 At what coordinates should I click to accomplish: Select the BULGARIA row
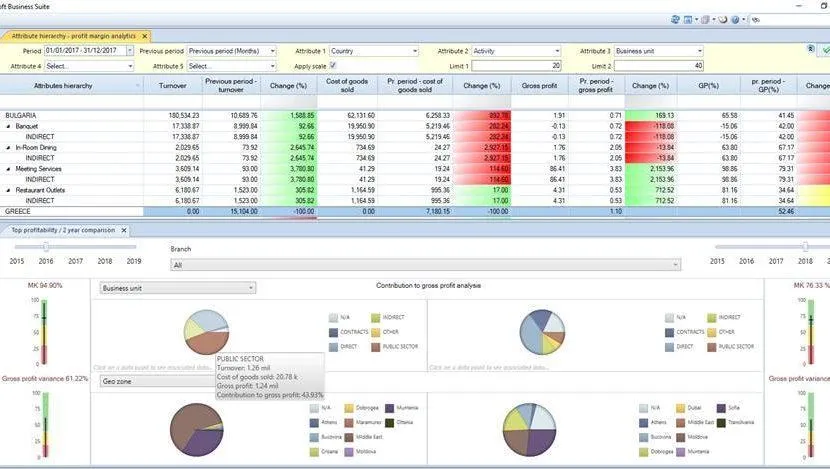click(x=415, y=115)
